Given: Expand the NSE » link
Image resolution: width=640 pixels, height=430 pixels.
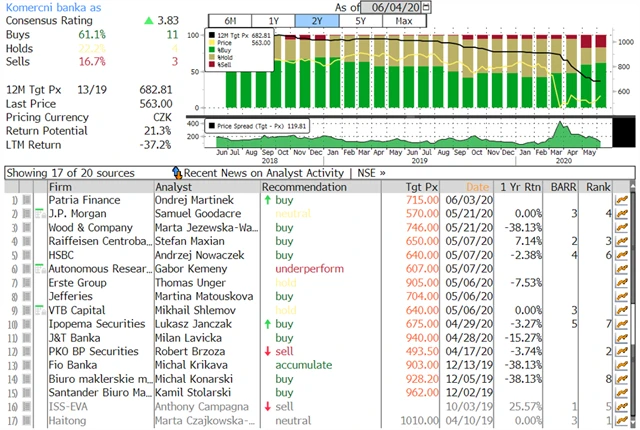Looking at the screenshot, I should (371, 173).
